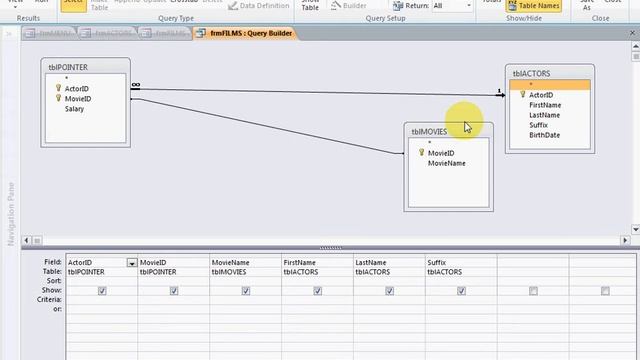Open the ActorID field dropdown in grid
This screenshot has height=360, width=640.
[x=131, y=263]
